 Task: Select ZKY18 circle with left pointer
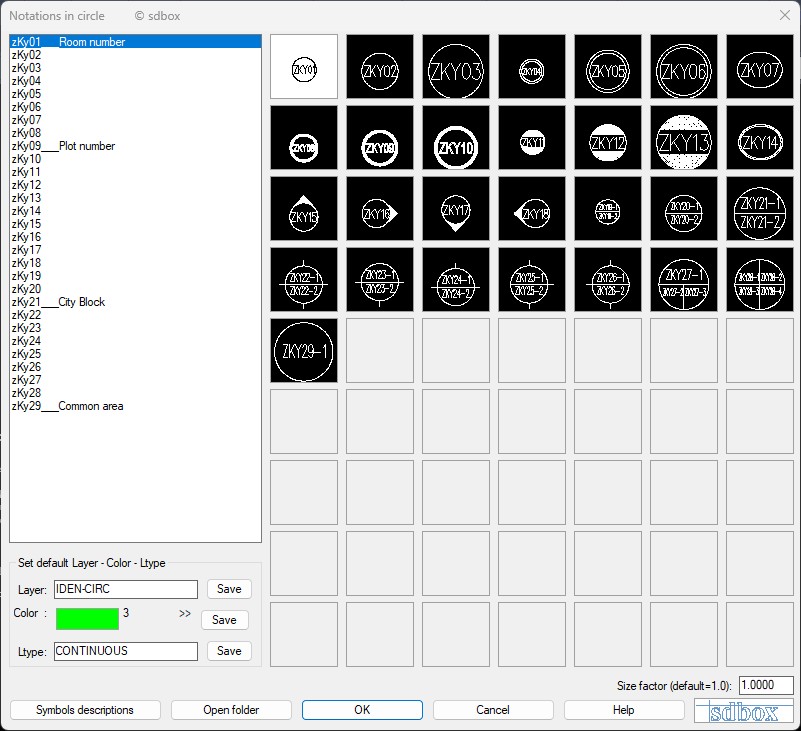tap(532, 208)
